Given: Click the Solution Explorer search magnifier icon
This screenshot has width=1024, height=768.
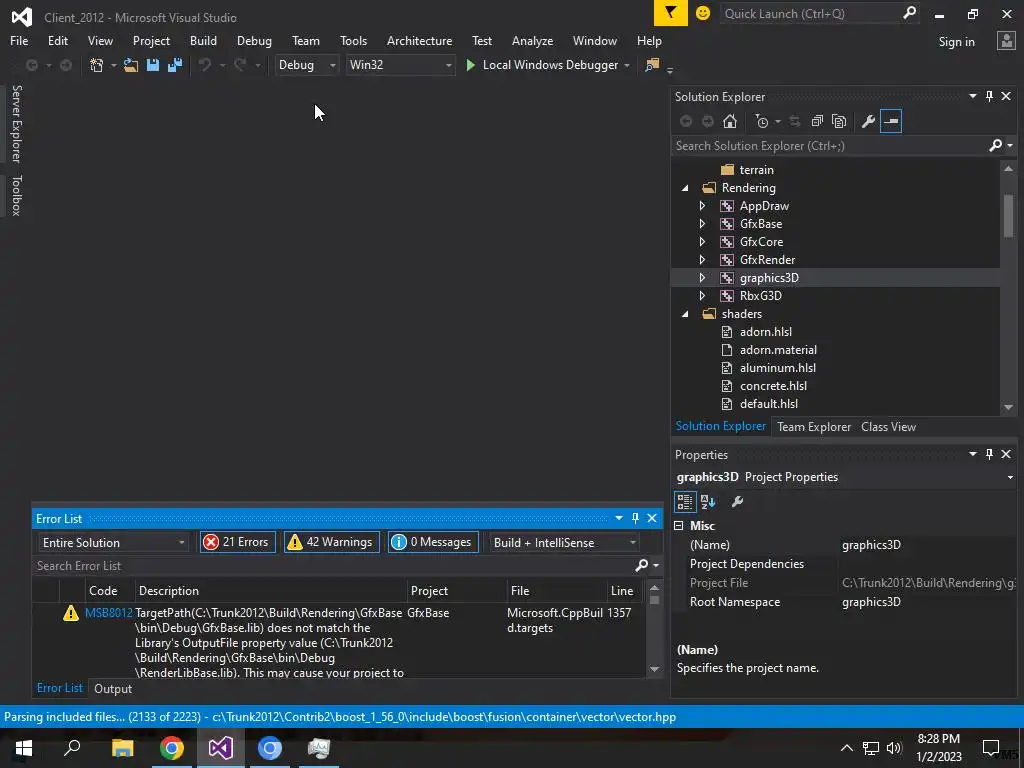Looking at the screenshot, I should click(995, 146).
